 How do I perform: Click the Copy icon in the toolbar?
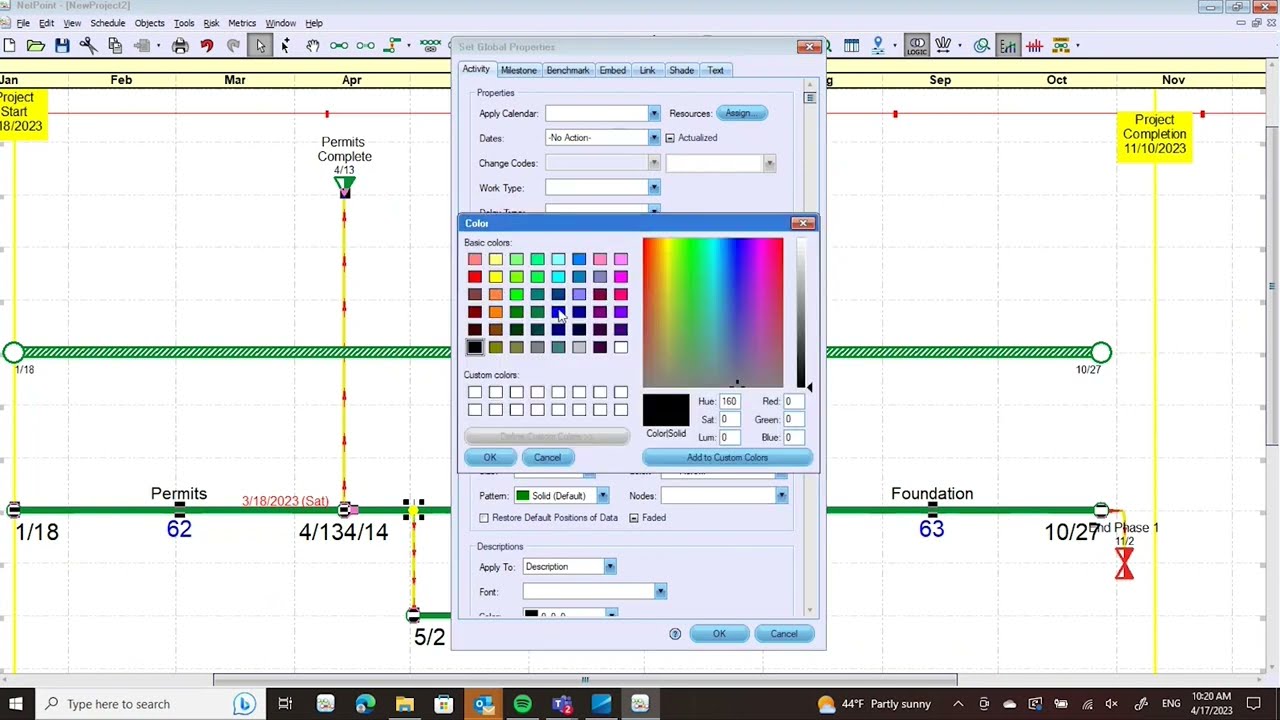click(x=115, y=45)
